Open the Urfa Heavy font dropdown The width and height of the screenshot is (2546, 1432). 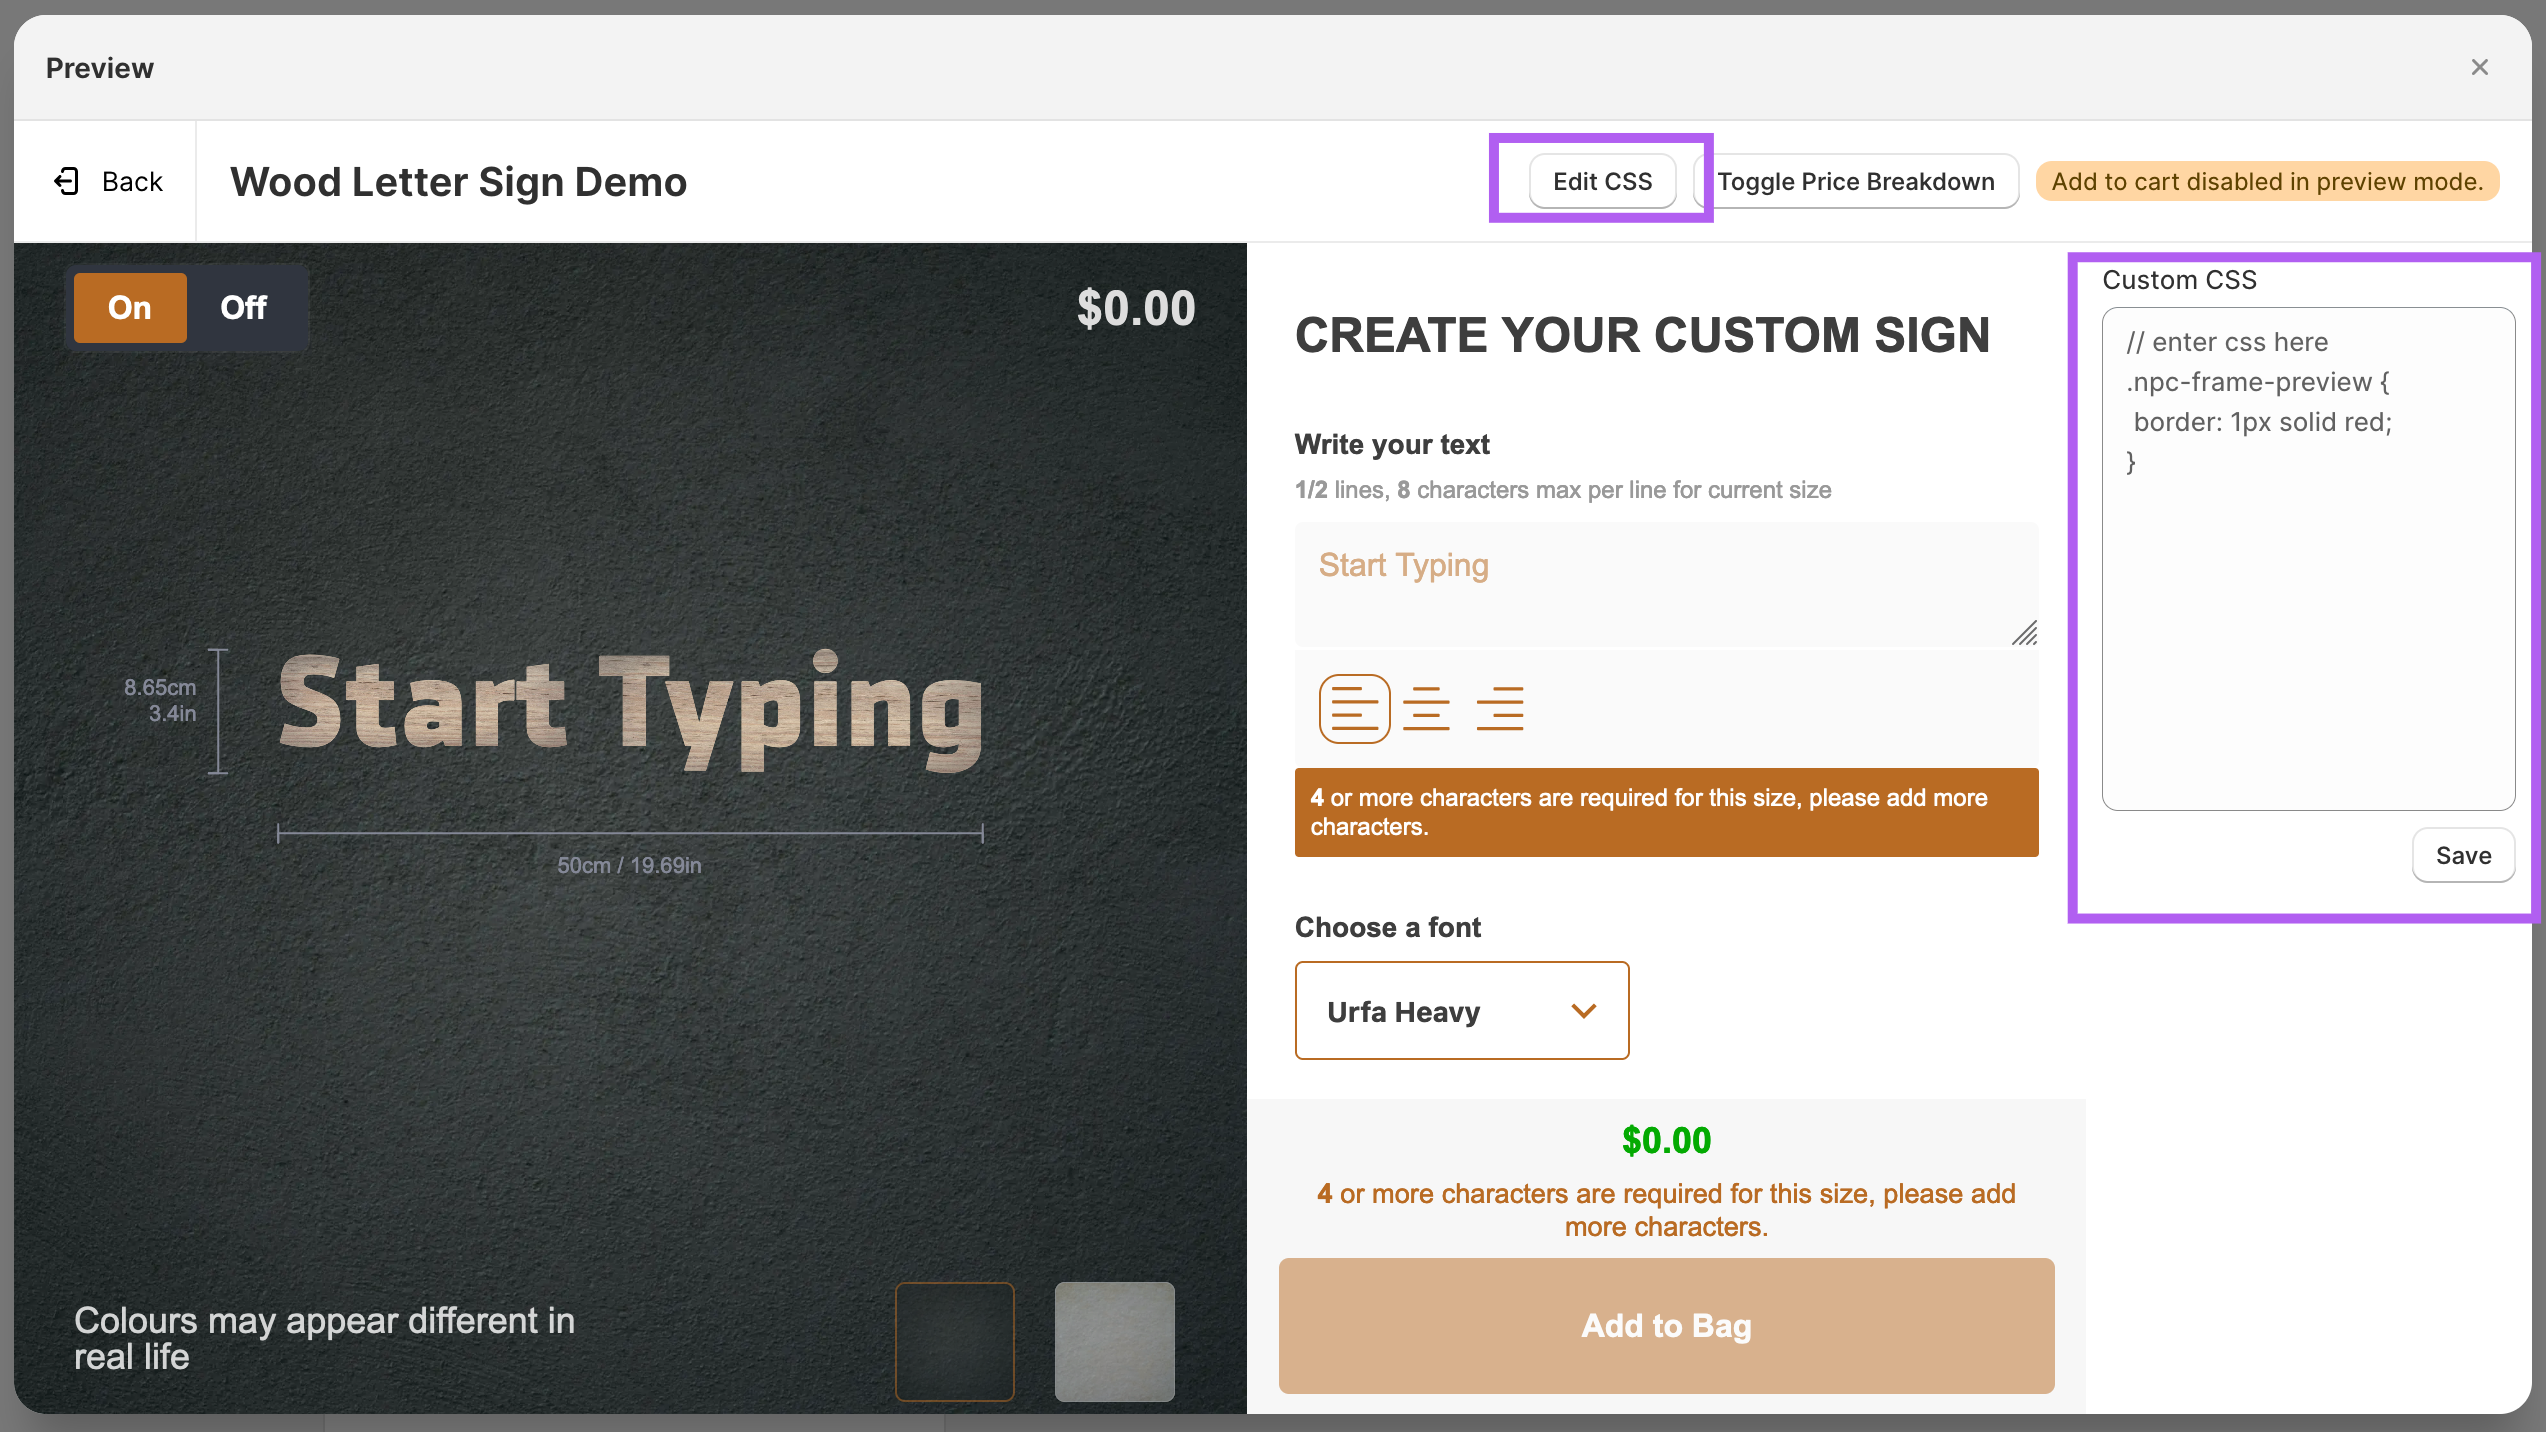tap(1461, 1011)
